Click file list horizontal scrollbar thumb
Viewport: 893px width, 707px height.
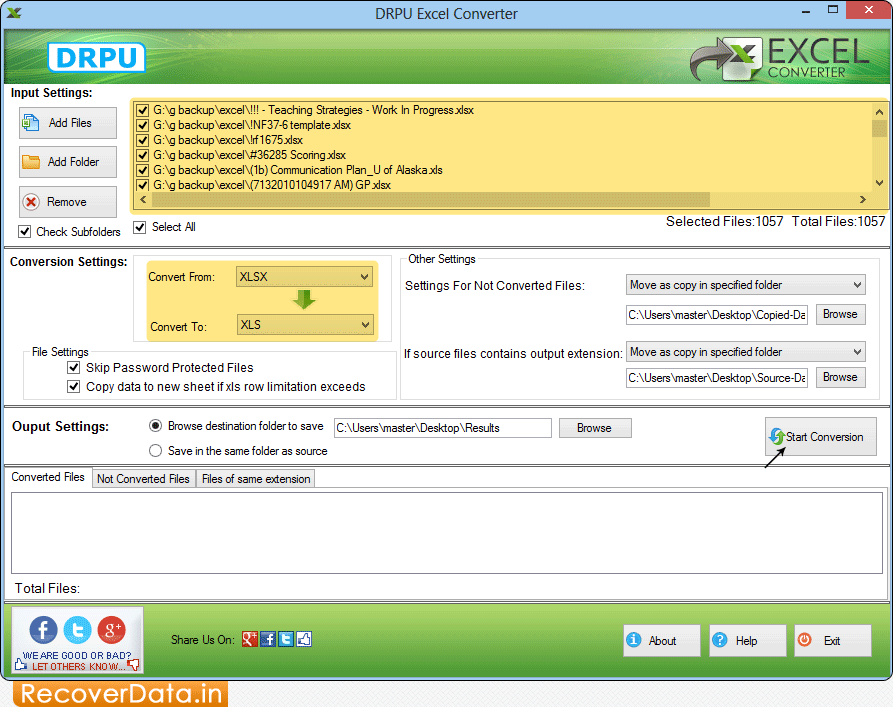pyautogui.click(x=431, y=199)
